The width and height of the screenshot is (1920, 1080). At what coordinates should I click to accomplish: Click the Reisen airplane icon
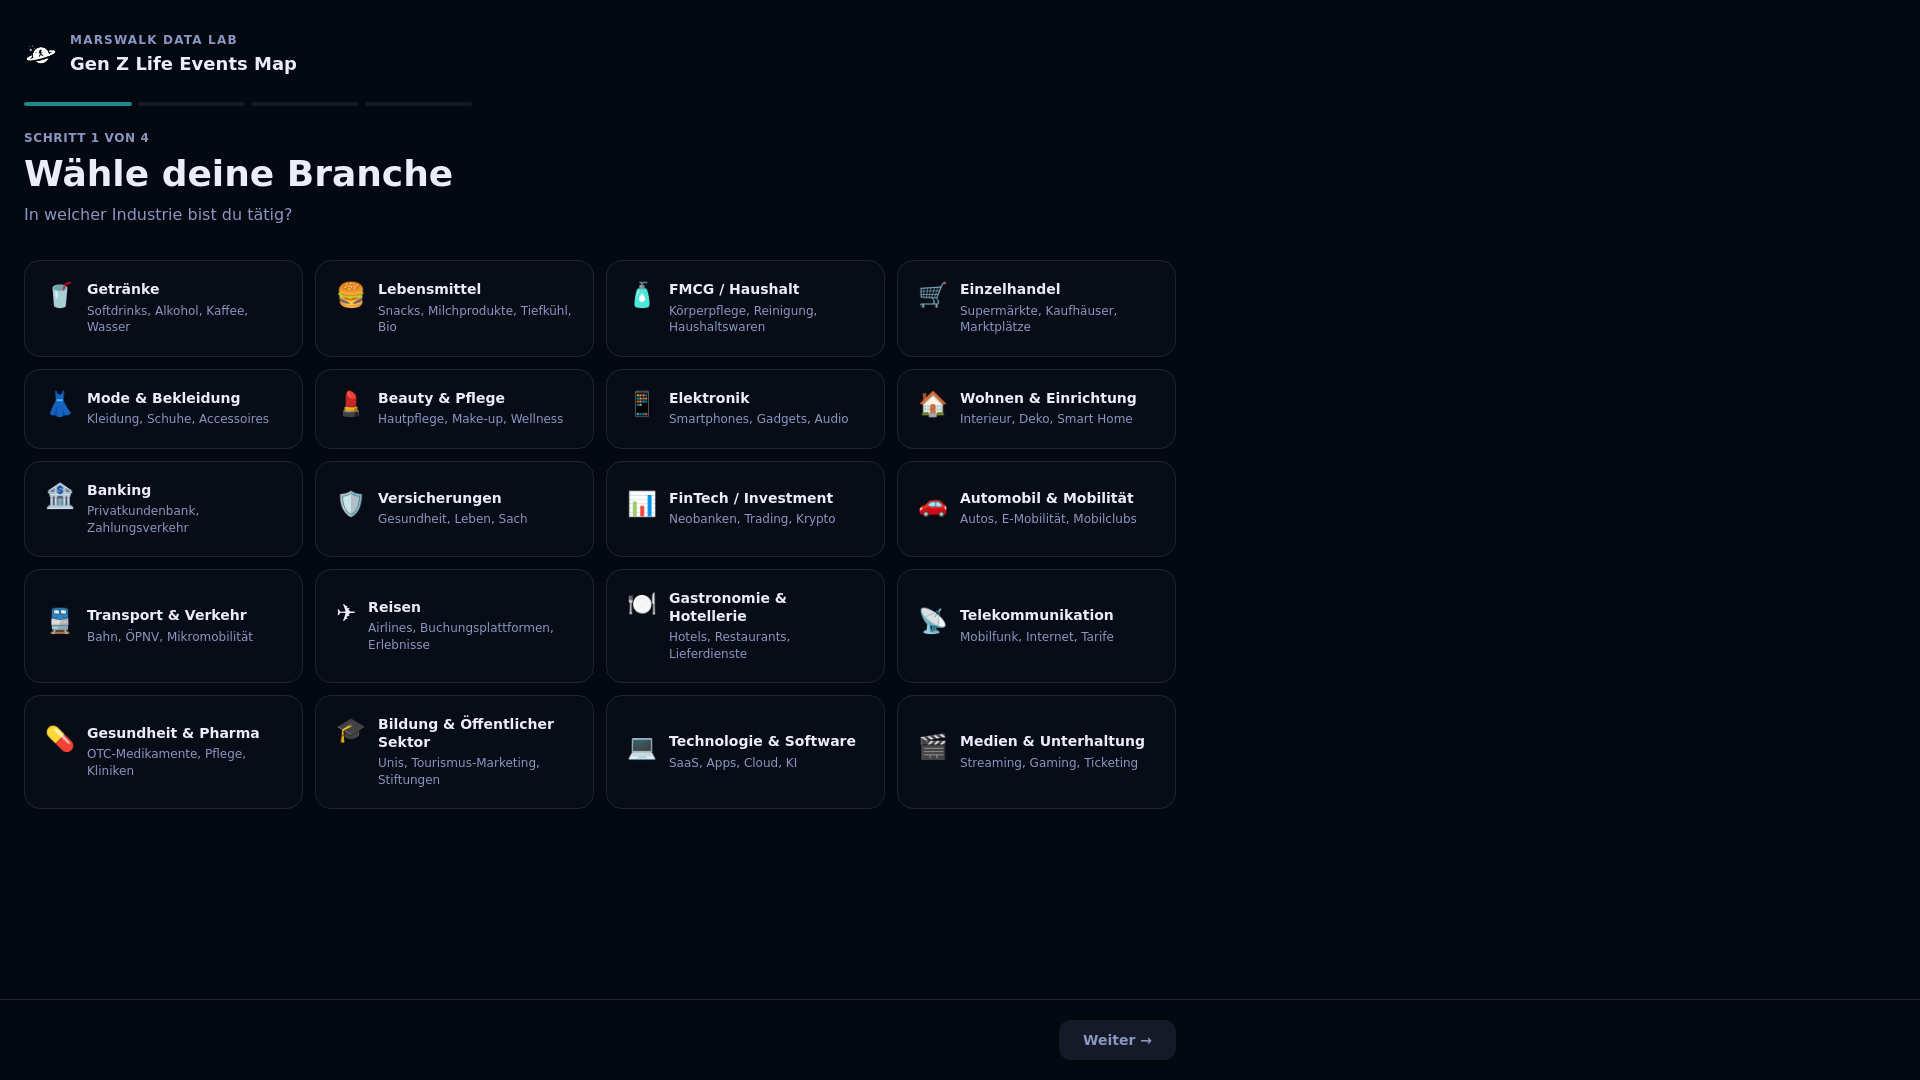(x=346, y=613)
